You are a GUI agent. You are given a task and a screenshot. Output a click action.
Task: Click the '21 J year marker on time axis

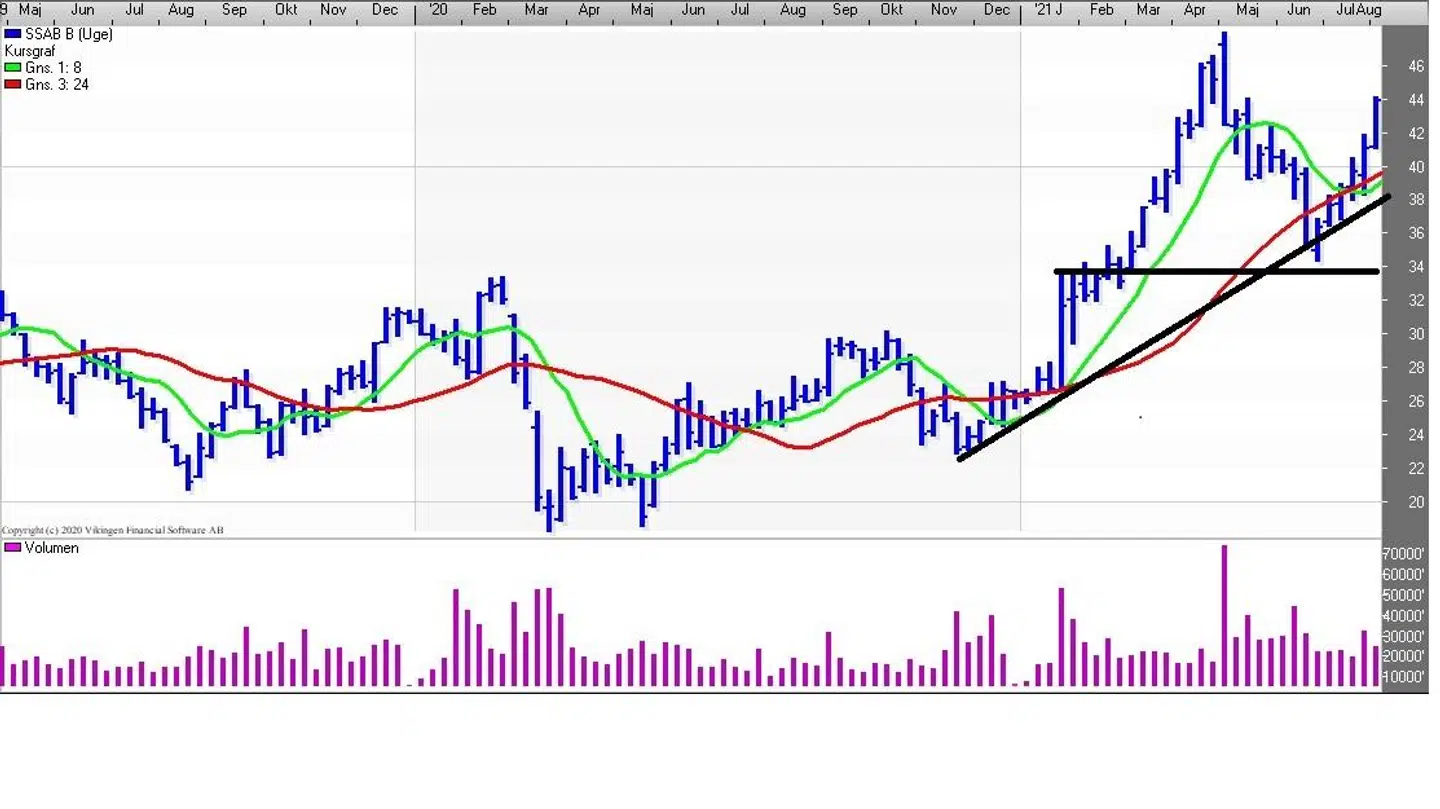[1047, 10]
